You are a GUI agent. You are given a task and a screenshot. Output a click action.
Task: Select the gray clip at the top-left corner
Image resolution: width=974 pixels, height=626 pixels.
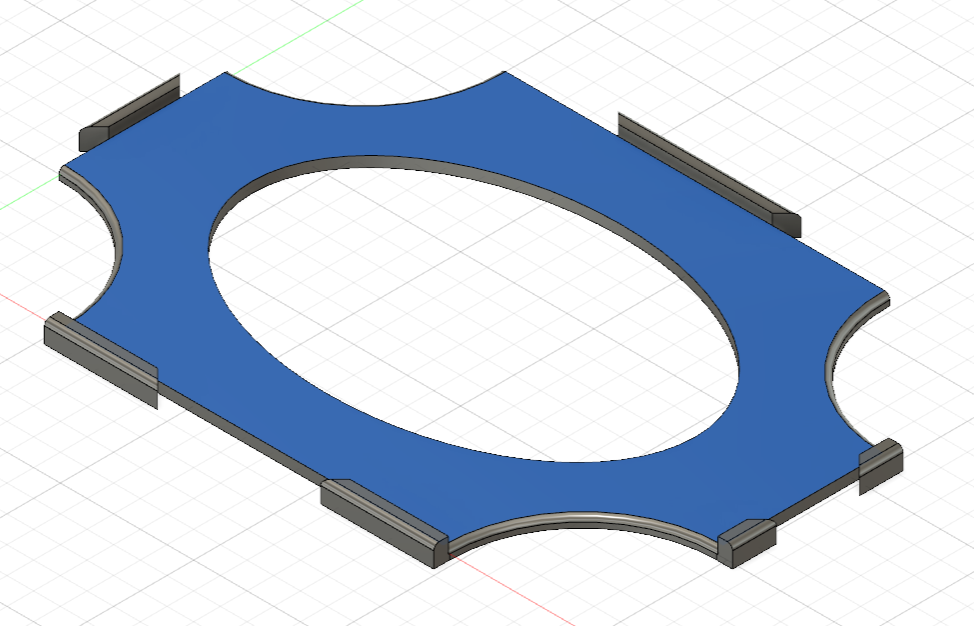(130, 112)
